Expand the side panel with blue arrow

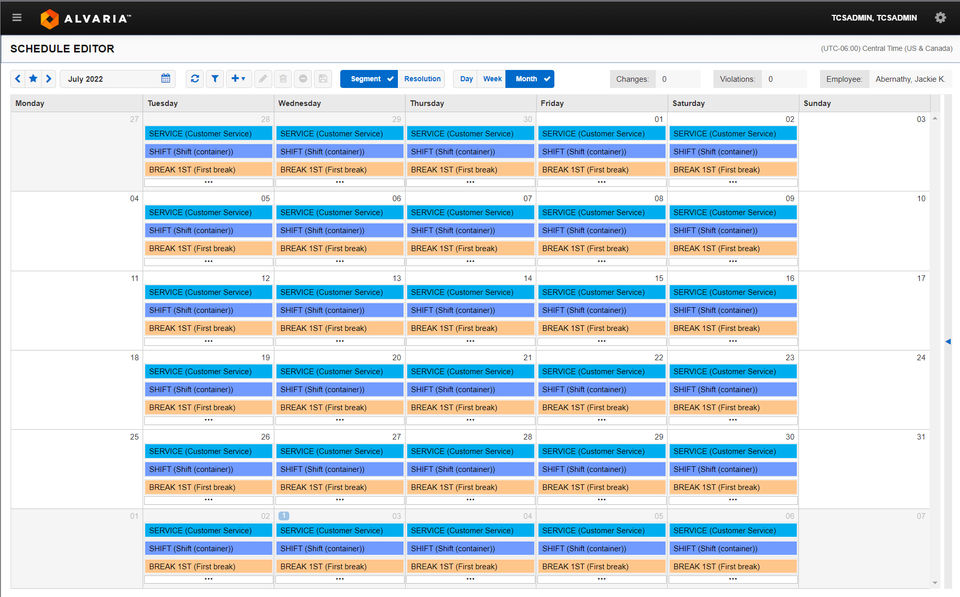(948, 342)
